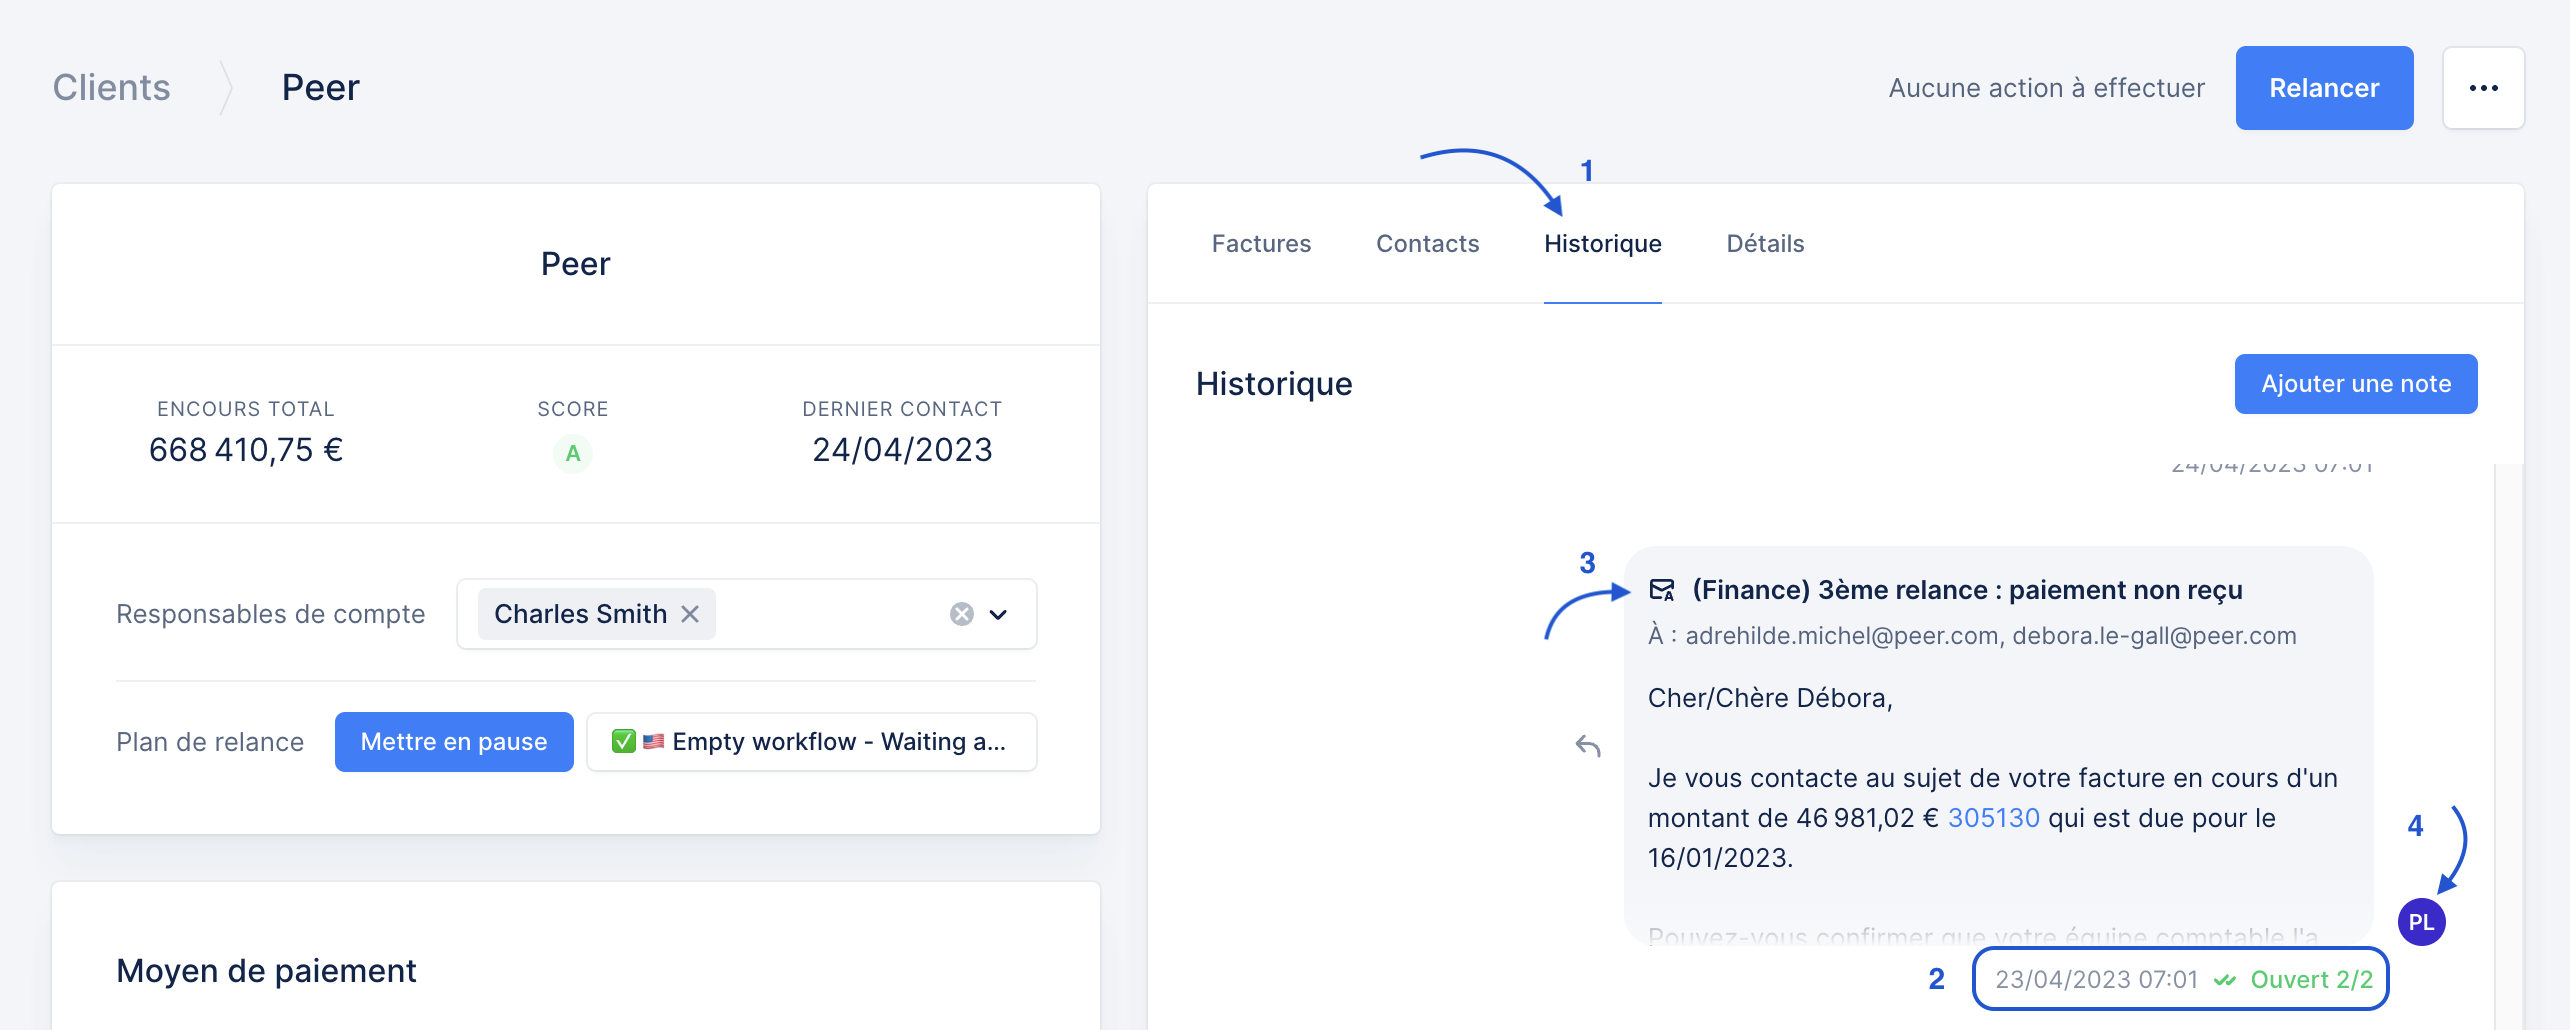Screen dimensions: 2570x1030
Task: Open the three-dots more options menu
Action: (2483, 88)
